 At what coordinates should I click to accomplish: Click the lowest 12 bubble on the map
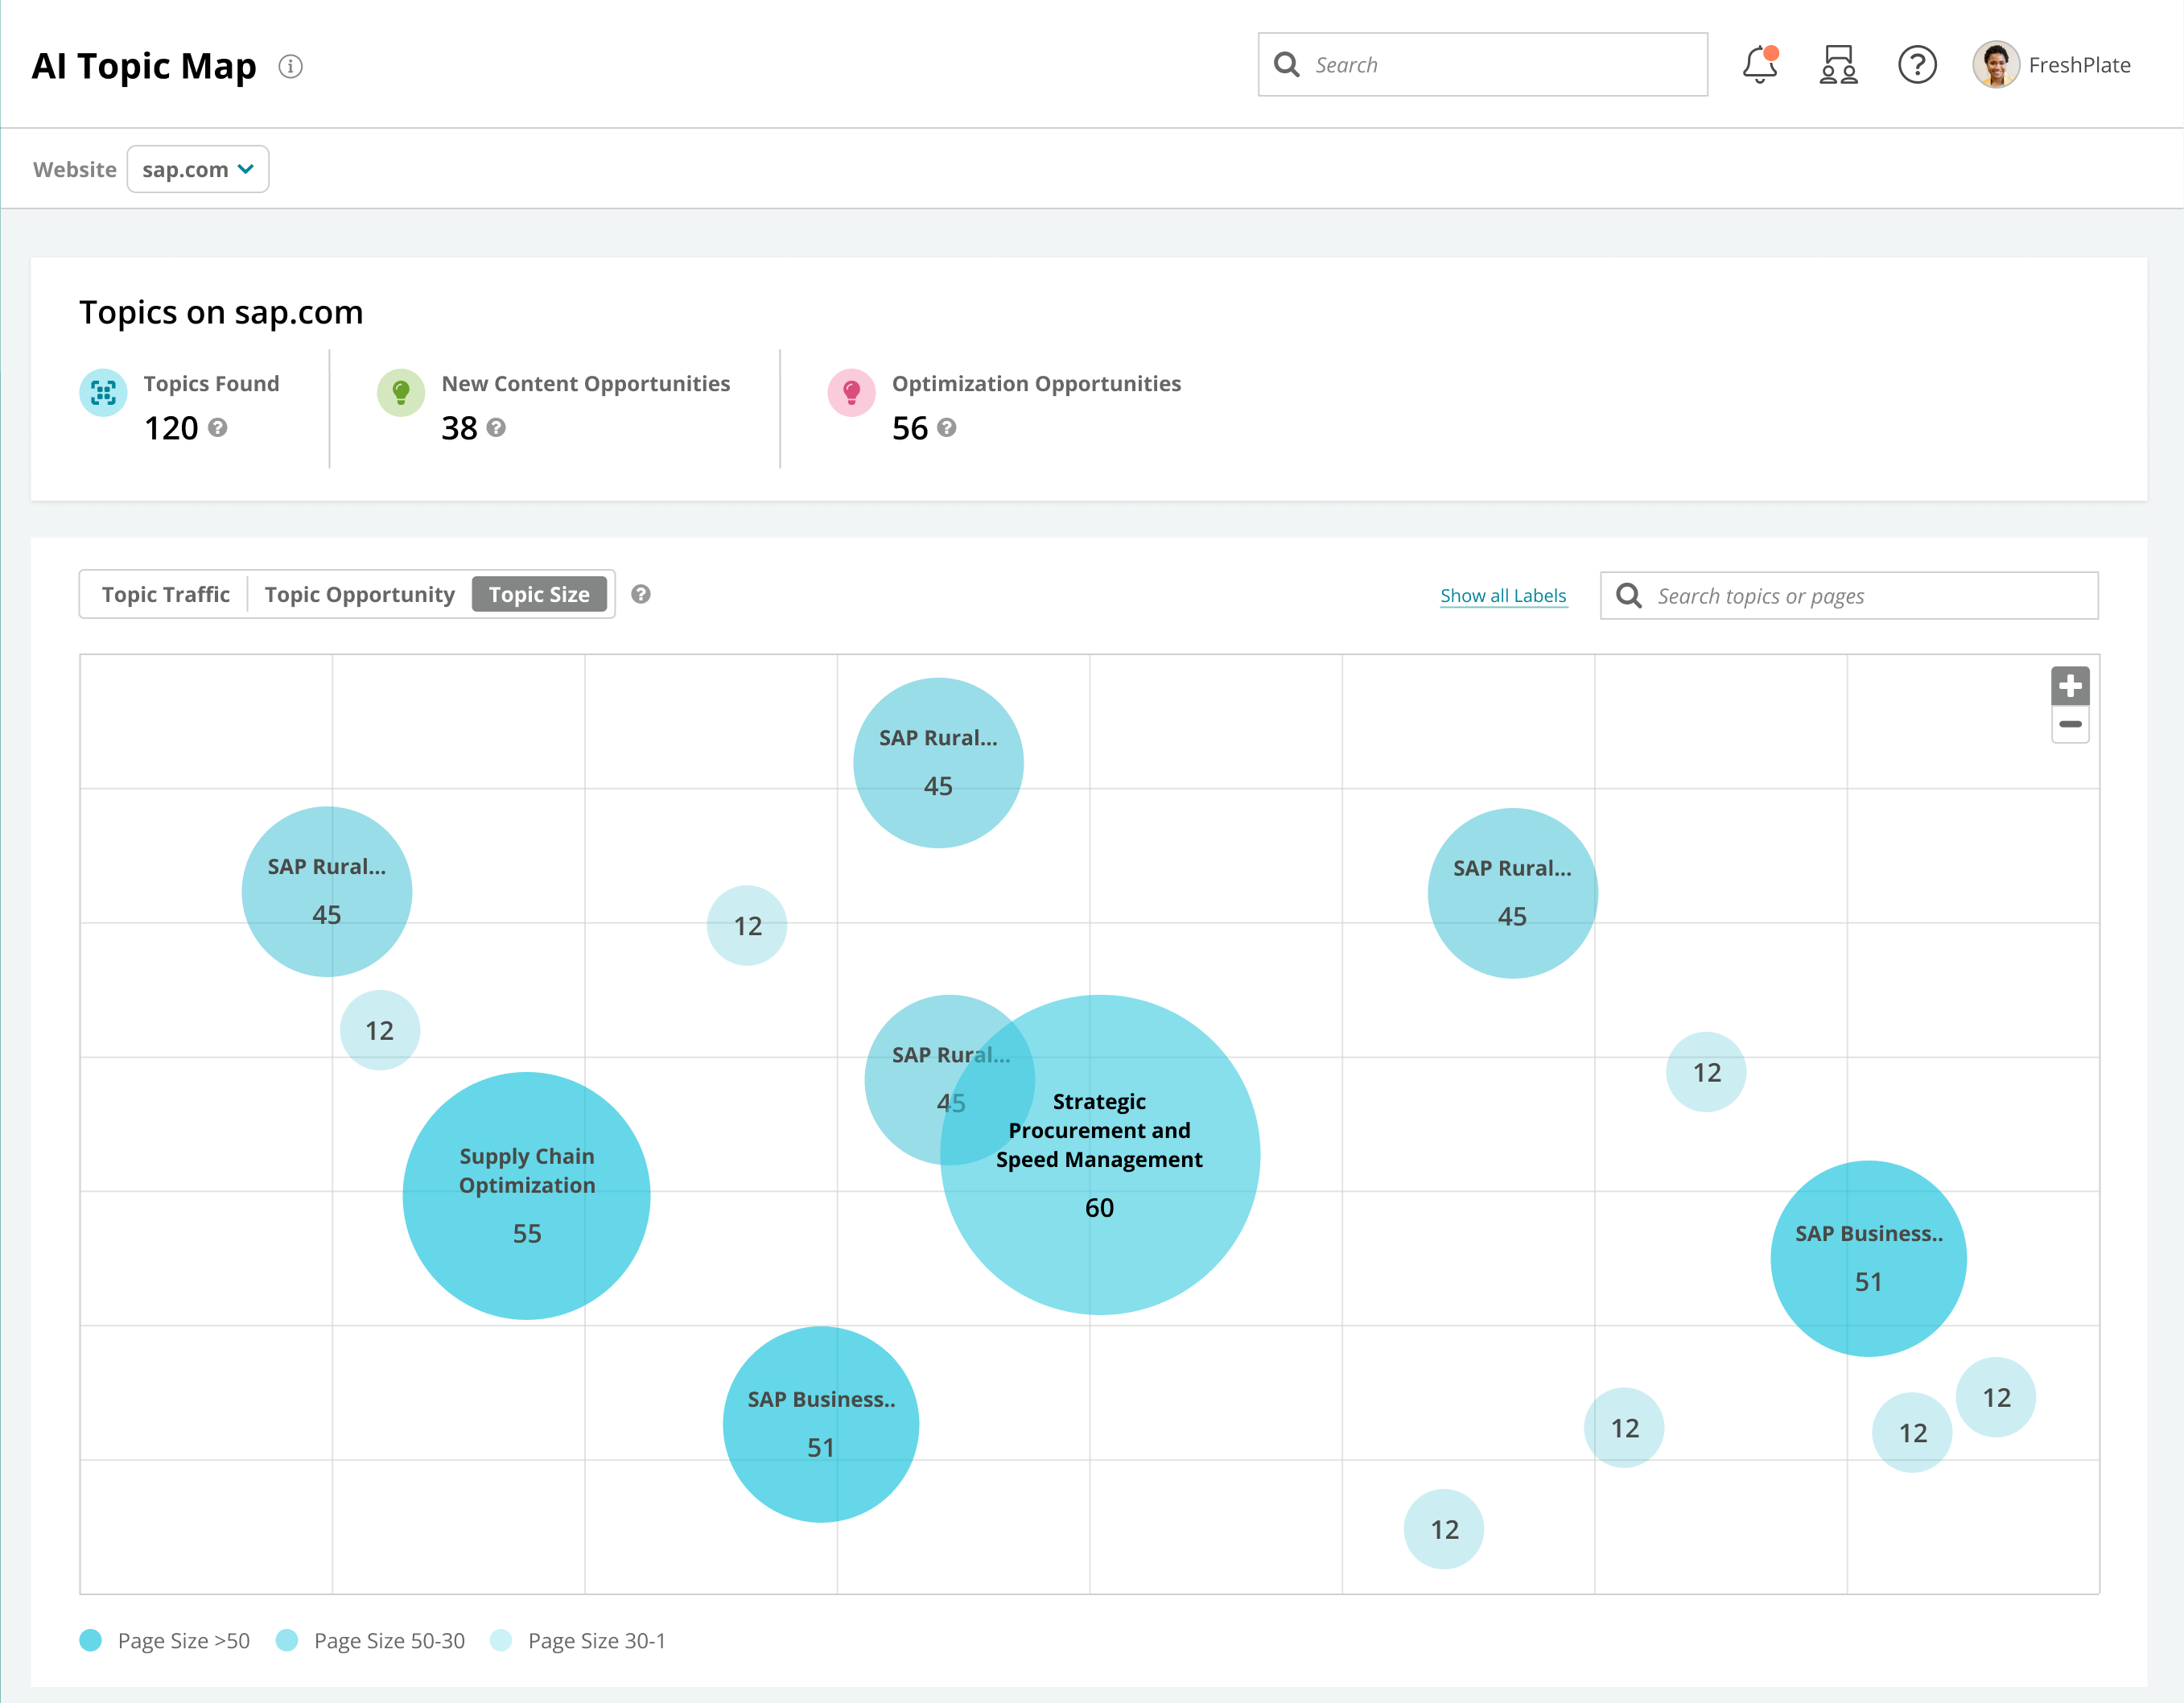pyautogui.click(x=1444, y=1529)
